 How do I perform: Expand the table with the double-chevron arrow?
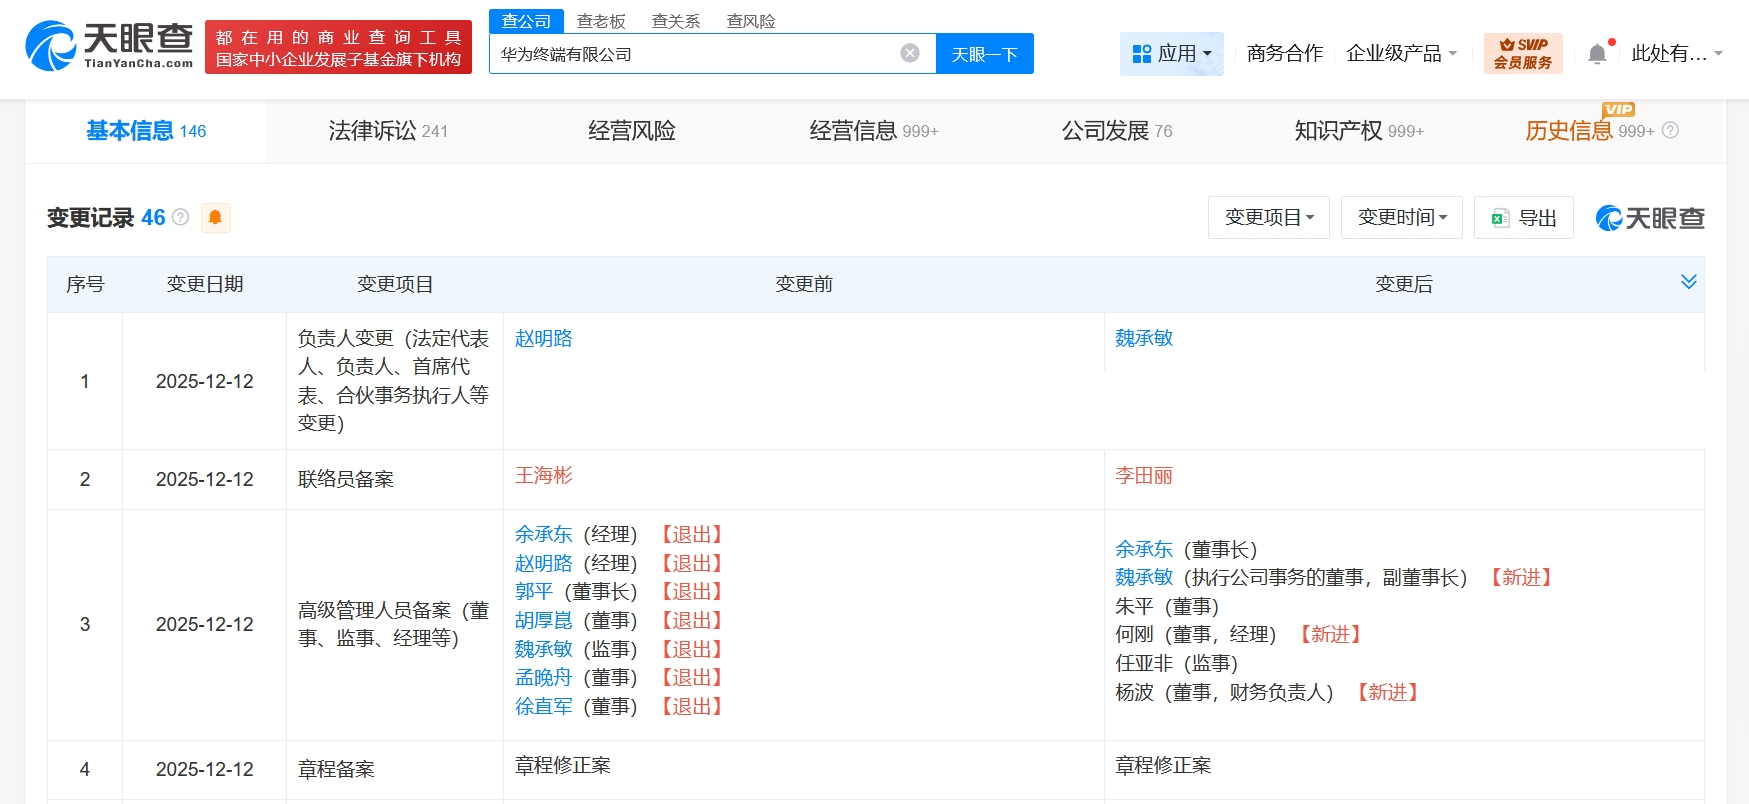1688,282
